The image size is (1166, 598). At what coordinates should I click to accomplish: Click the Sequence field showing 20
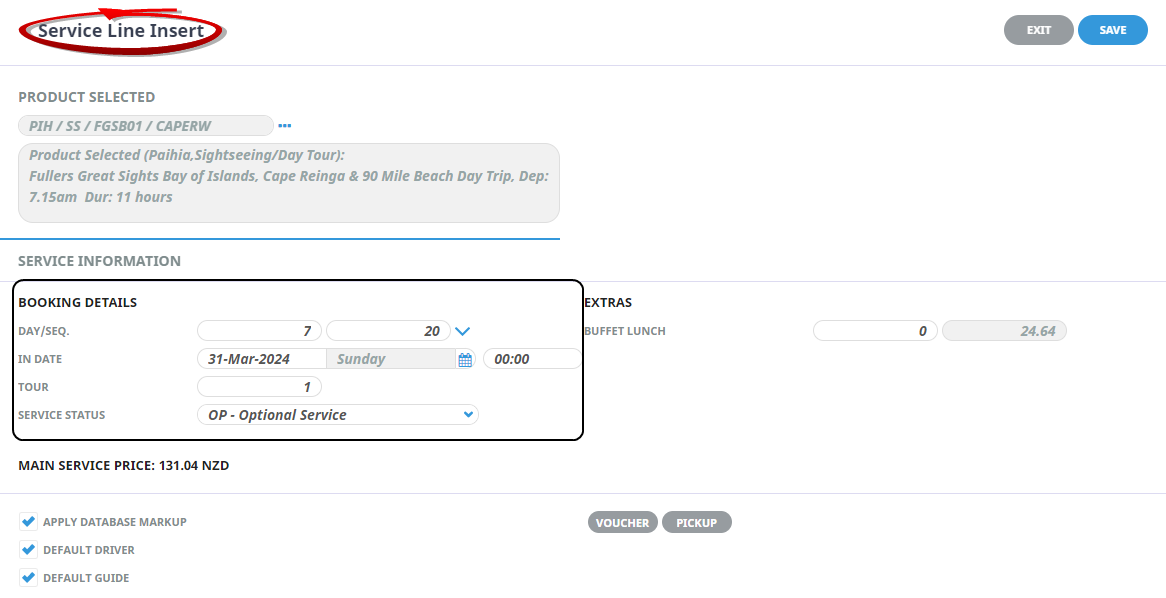point(388,331)
